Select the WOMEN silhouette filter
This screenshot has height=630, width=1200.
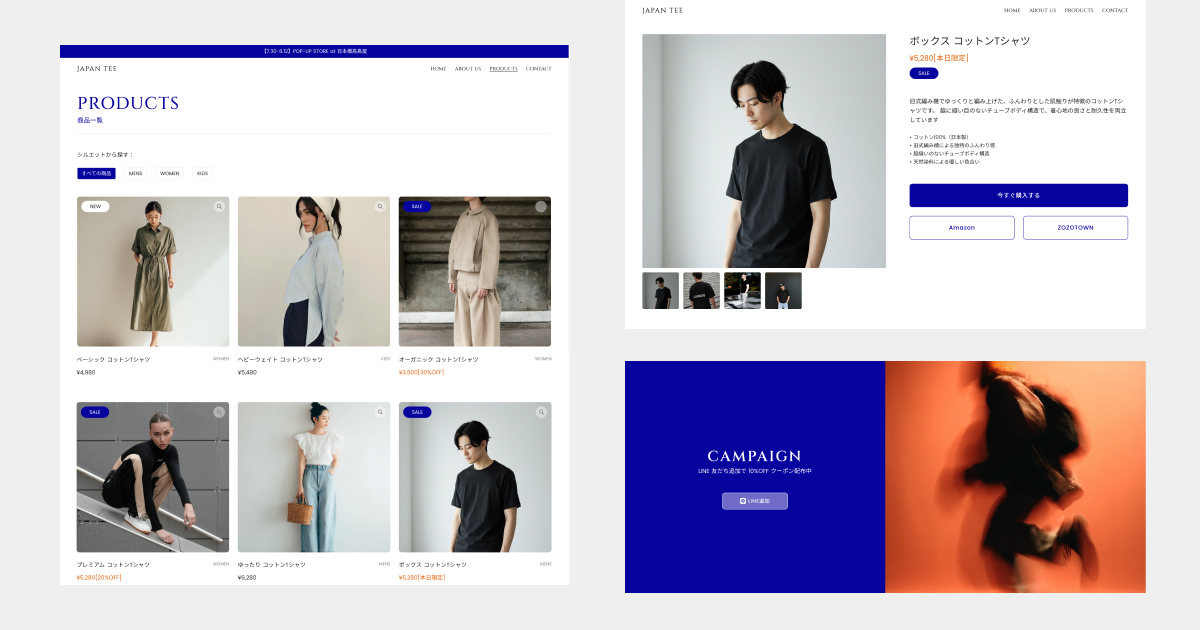[169, 173]
